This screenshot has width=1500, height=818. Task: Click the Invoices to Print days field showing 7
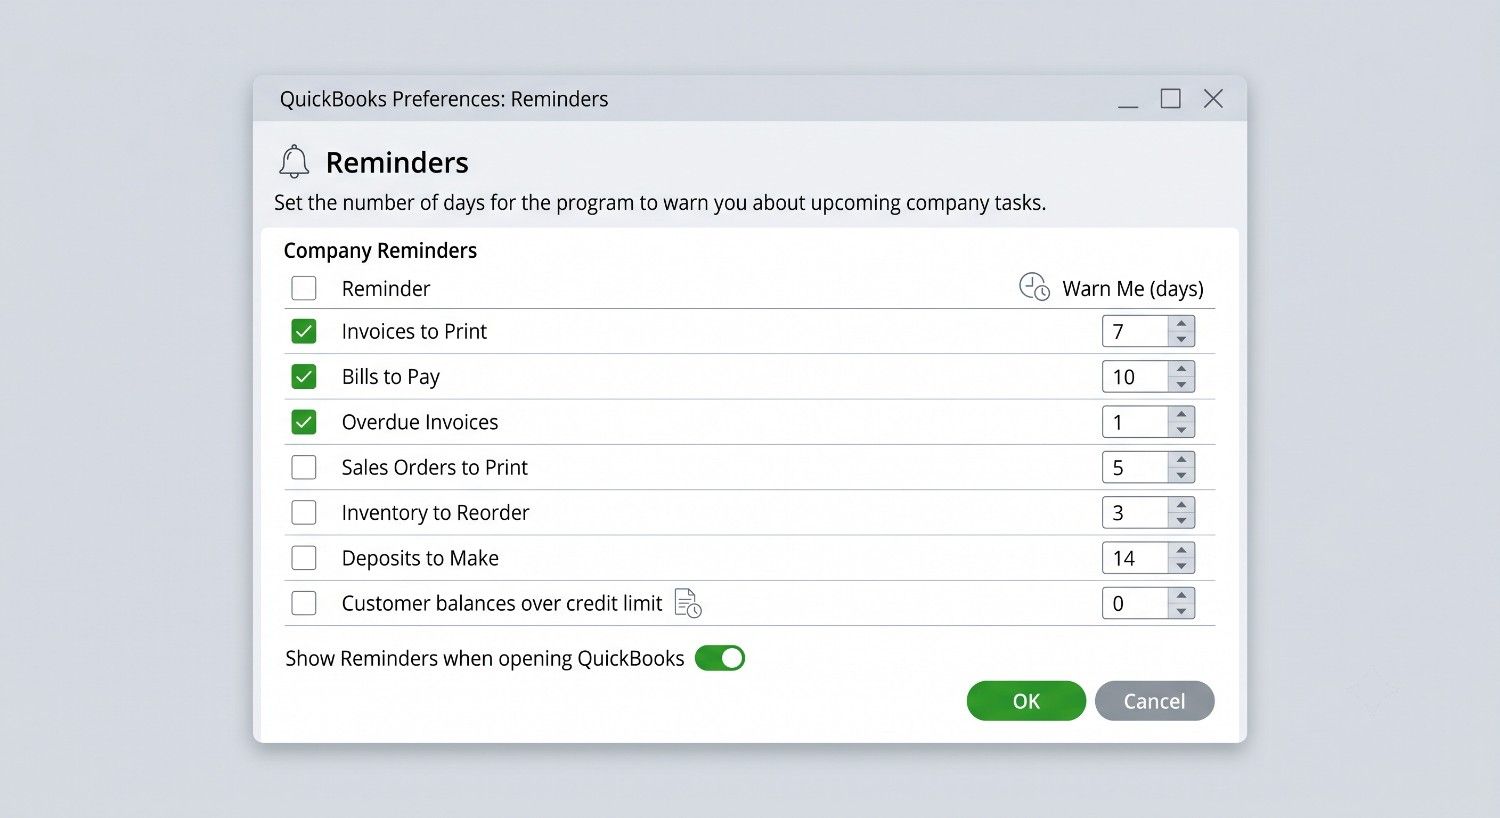coord(1135,331)
